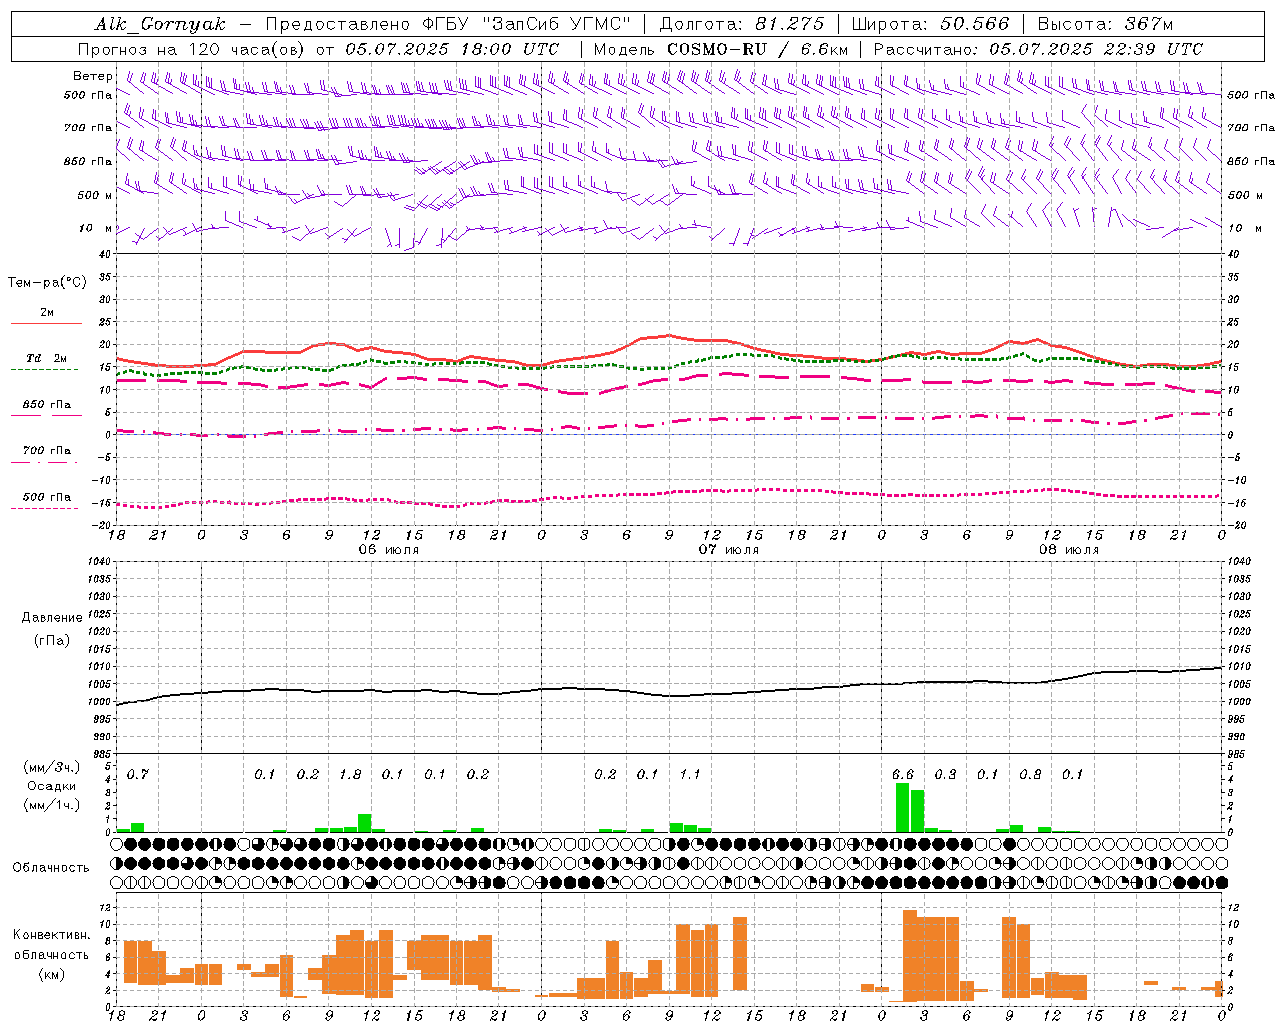Click the precipitation total '0.8'
This screenshot has width=1280, height=1024.
pos(1030,775)
